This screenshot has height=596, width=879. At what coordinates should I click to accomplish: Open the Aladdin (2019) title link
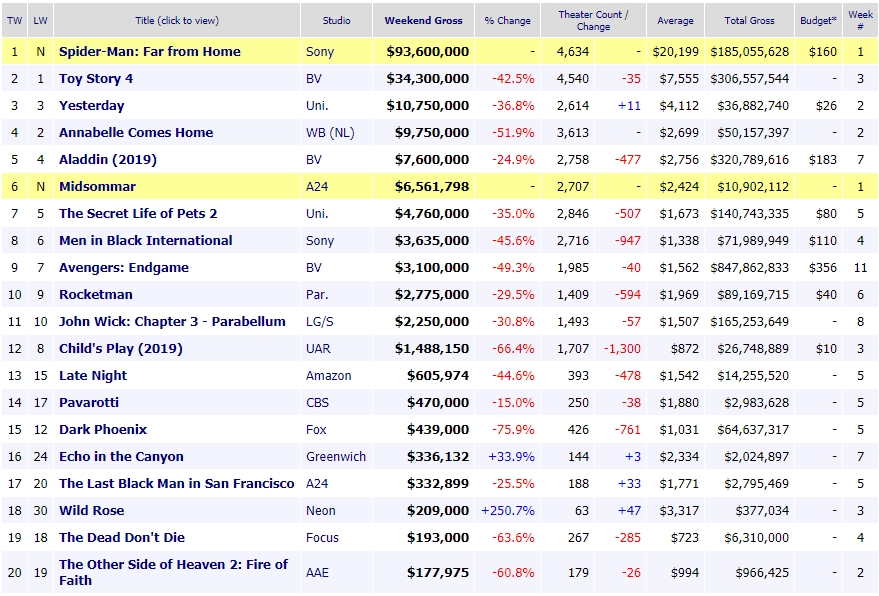pyautogui.click(x=108, y=159)
